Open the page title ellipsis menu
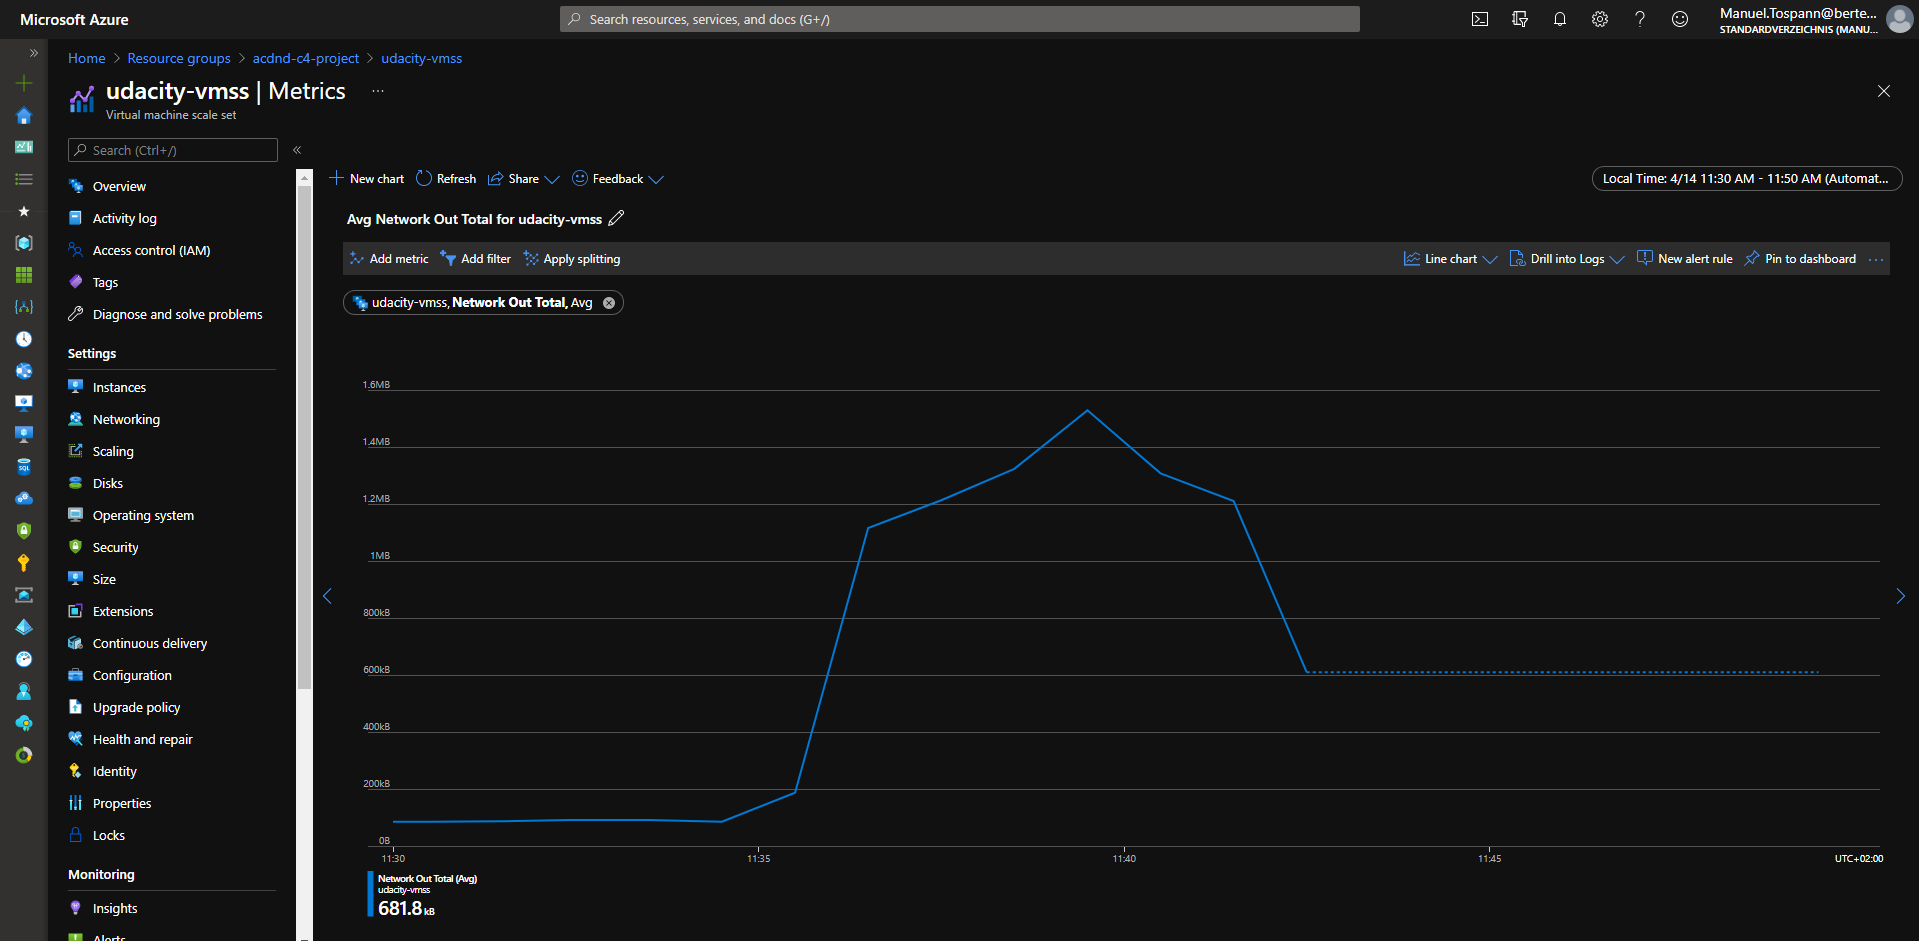1919x941 pixels. (378, 91)
